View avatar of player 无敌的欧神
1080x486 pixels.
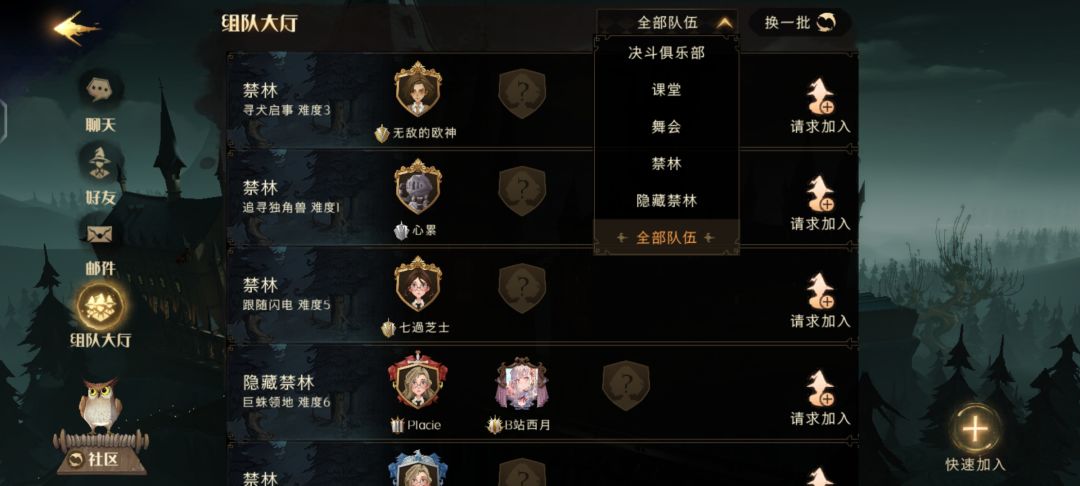tap(418, 89)
